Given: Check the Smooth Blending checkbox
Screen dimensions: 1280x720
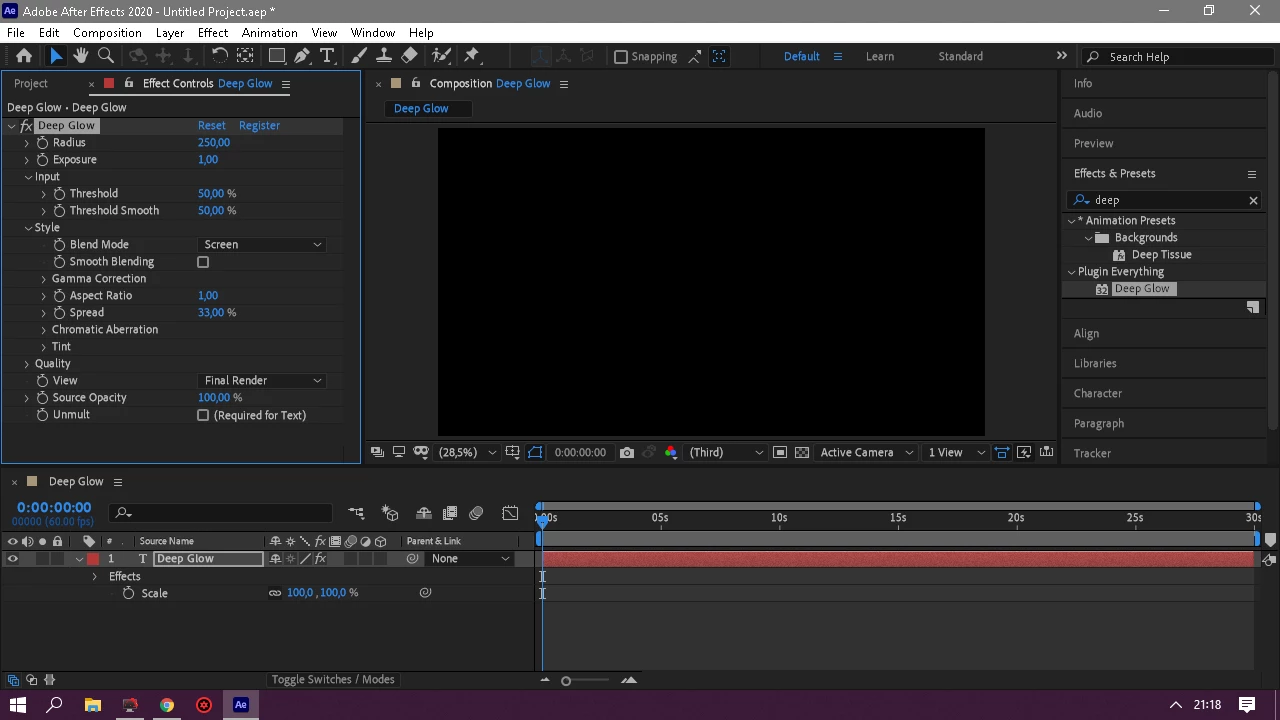Looking at the screenshot, I should pyautogui.click(x=203, y=262).
